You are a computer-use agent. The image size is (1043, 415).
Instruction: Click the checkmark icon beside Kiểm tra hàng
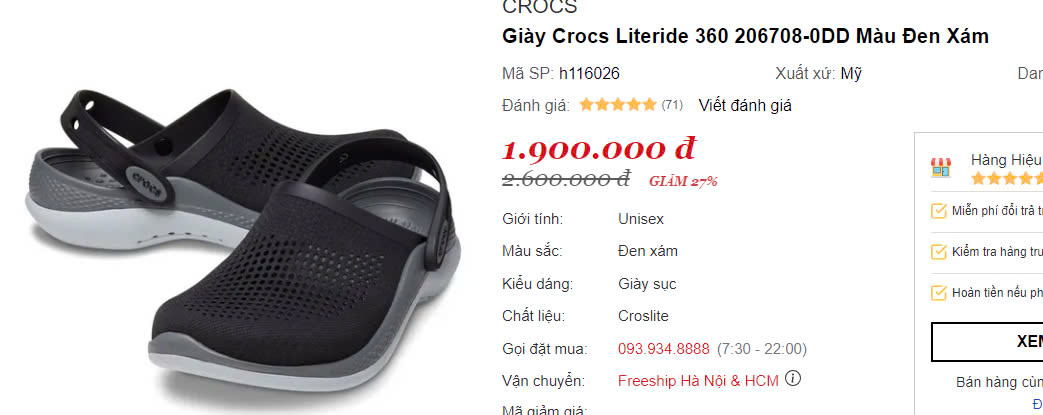939,252
